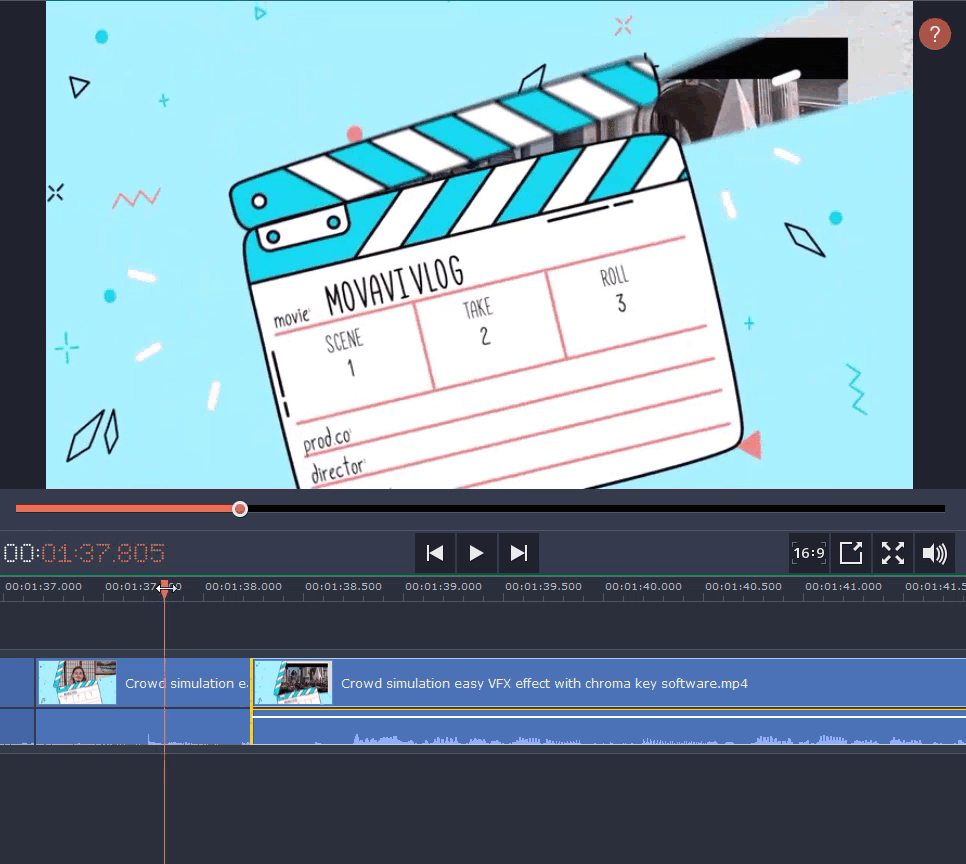Image resolution: width=966 pixels, height=864 pixels.
Task: Skip to next frame button
Action: (519, 553)
